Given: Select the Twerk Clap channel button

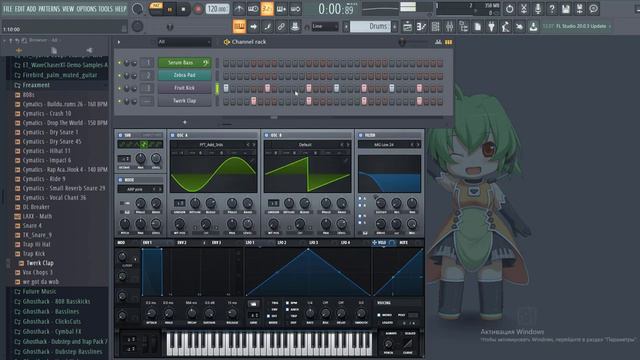Looking at the screenshot, I should coord(184,100).
